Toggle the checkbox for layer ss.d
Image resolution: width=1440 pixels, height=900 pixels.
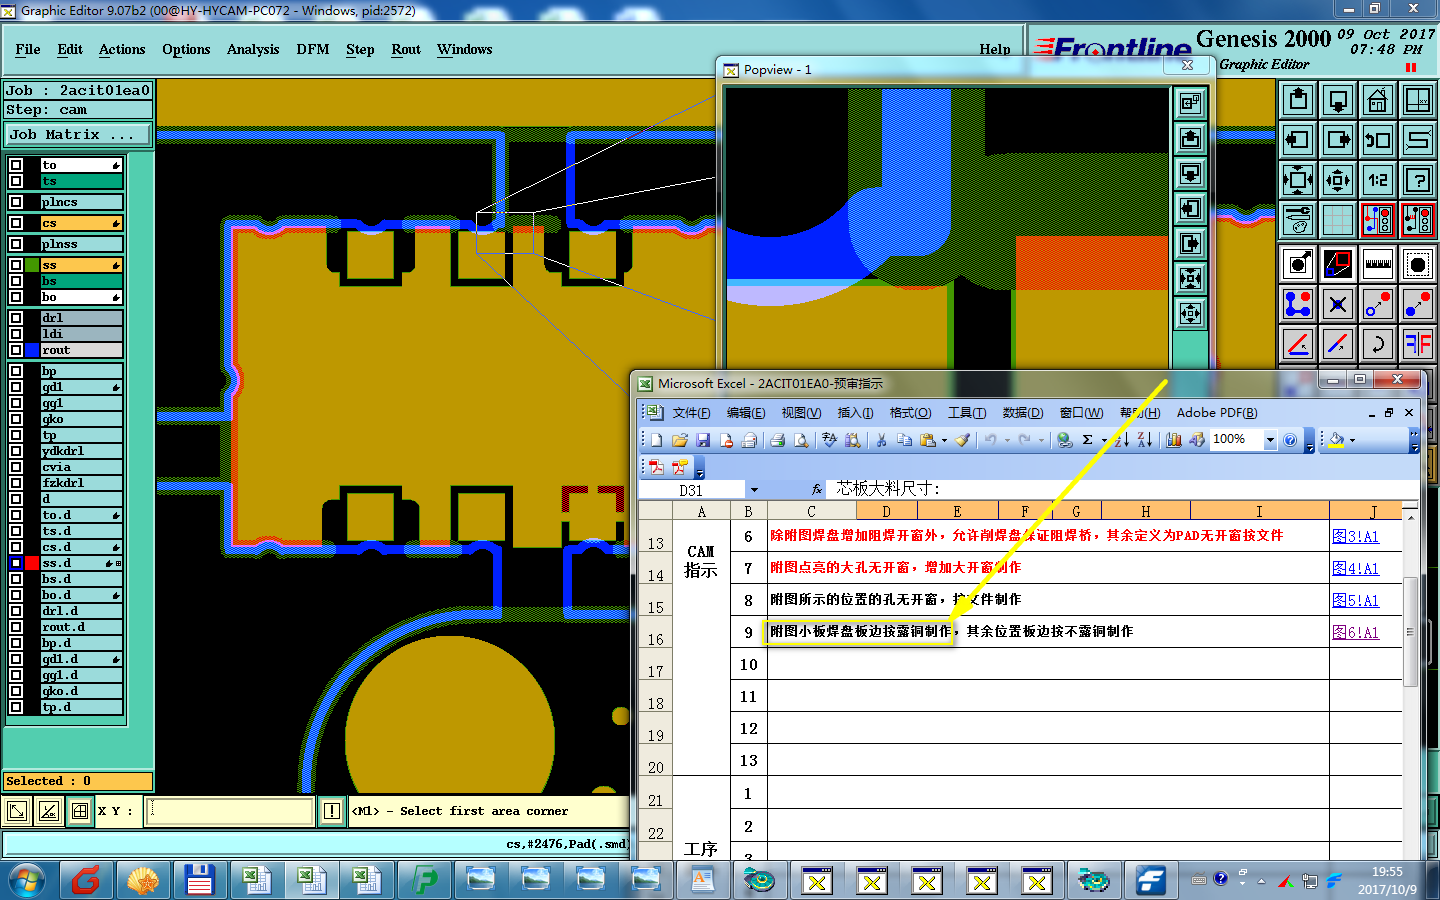coord(16,563)
